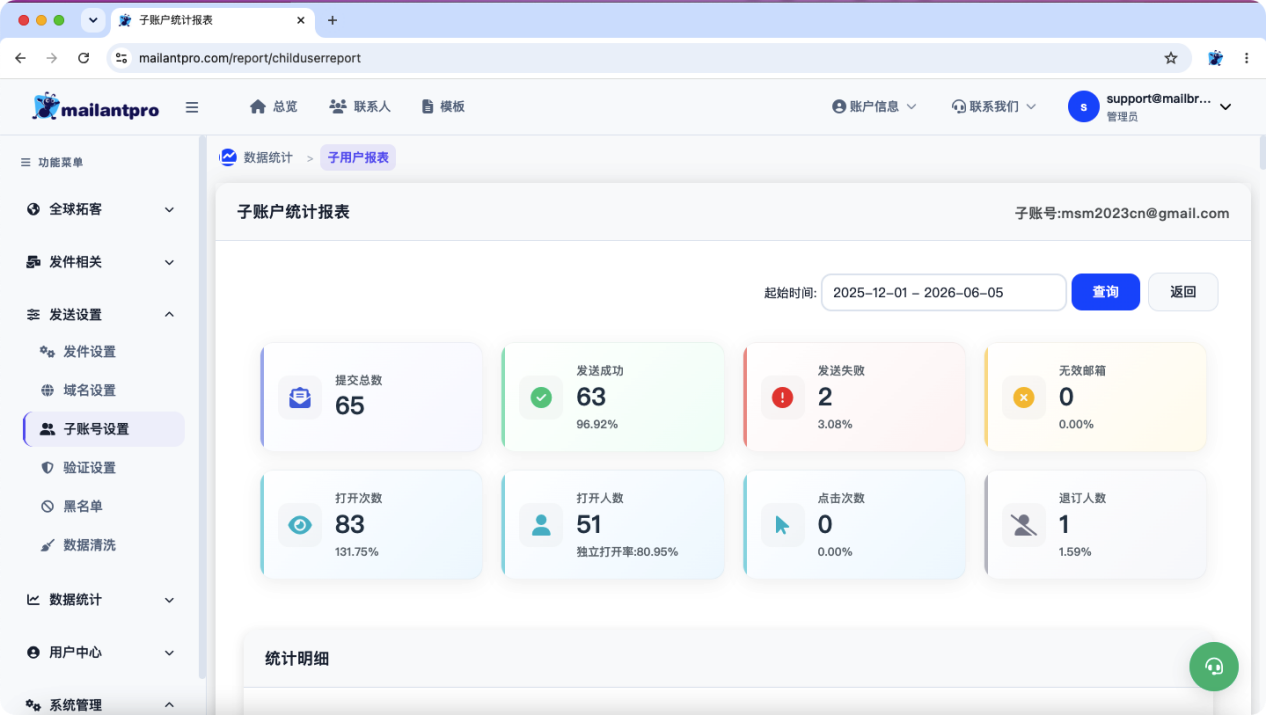Click the globe icon beside 域名设置

click(x=47, y=390)
